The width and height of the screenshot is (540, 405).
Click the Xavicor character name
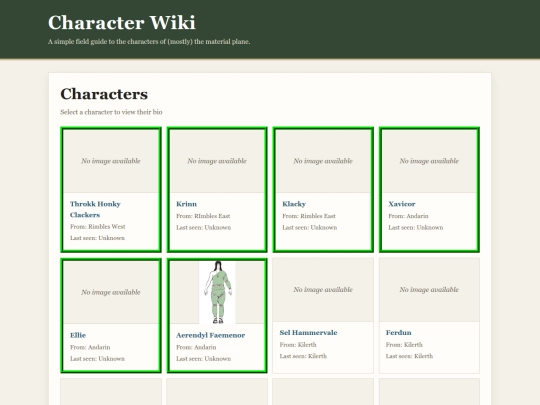click(x=402, y=204)
